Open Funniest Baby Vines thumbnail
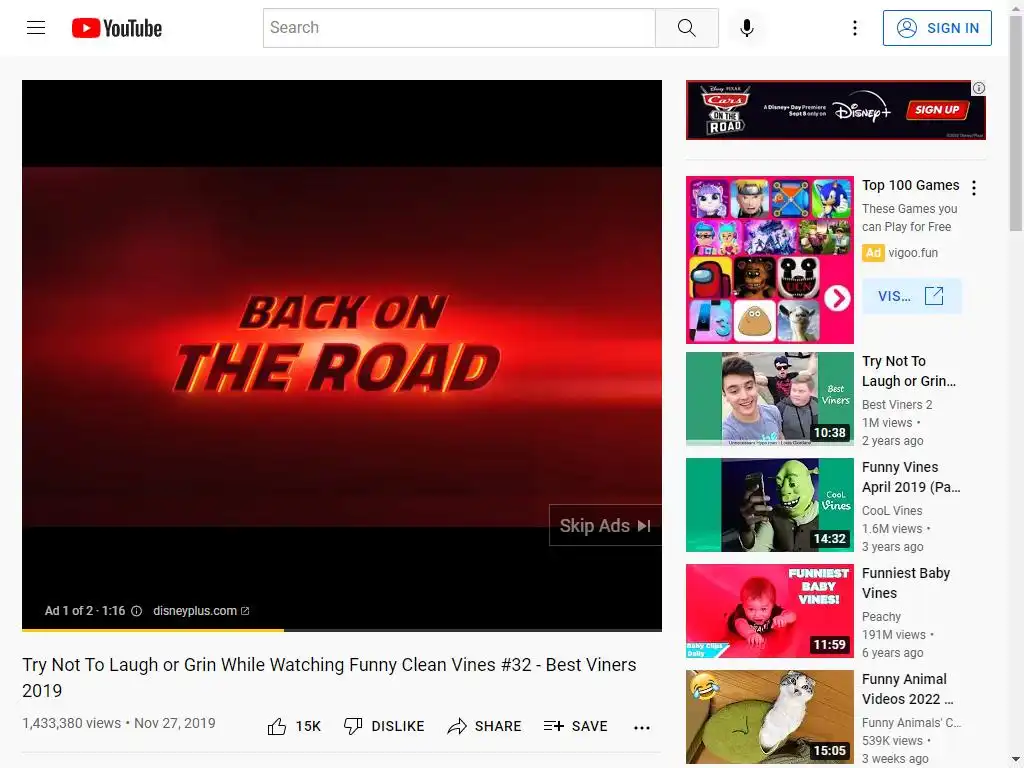 click(770, 611)
